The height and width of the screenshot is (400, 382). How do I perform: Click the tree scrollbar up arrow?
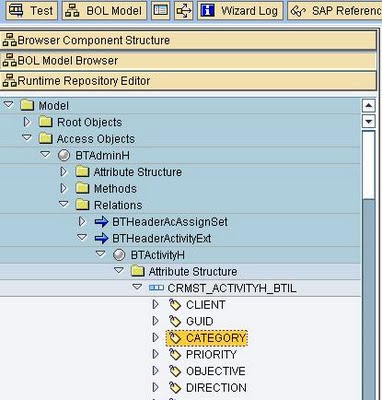[x=368, y=106]
